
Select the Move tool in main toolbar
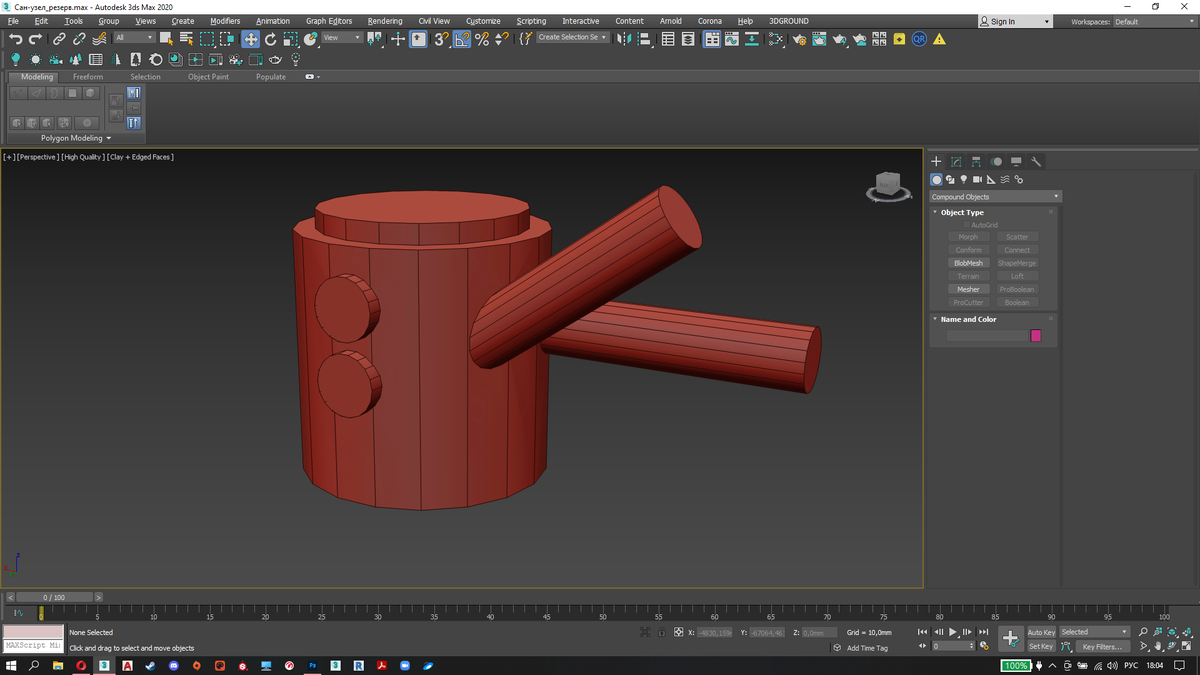coord(250,39)
